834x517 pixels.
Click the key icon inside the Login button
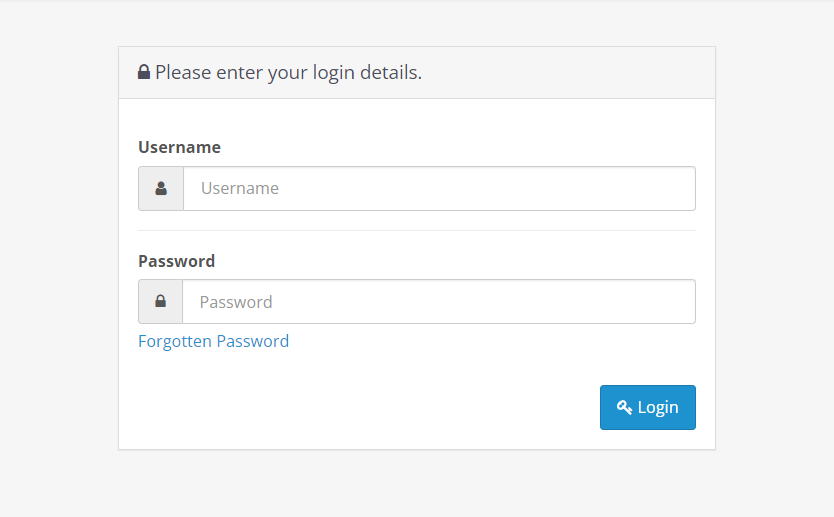pos(624,407)
